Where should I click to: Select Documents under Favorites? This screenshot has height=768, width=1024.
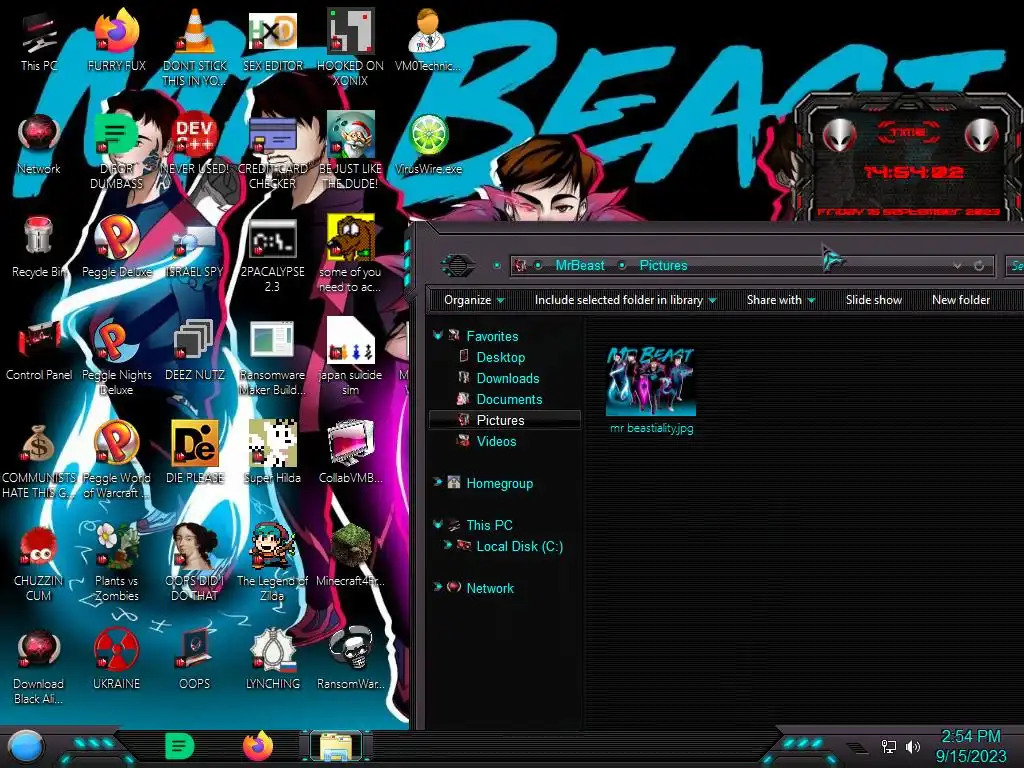click(509, 399)
